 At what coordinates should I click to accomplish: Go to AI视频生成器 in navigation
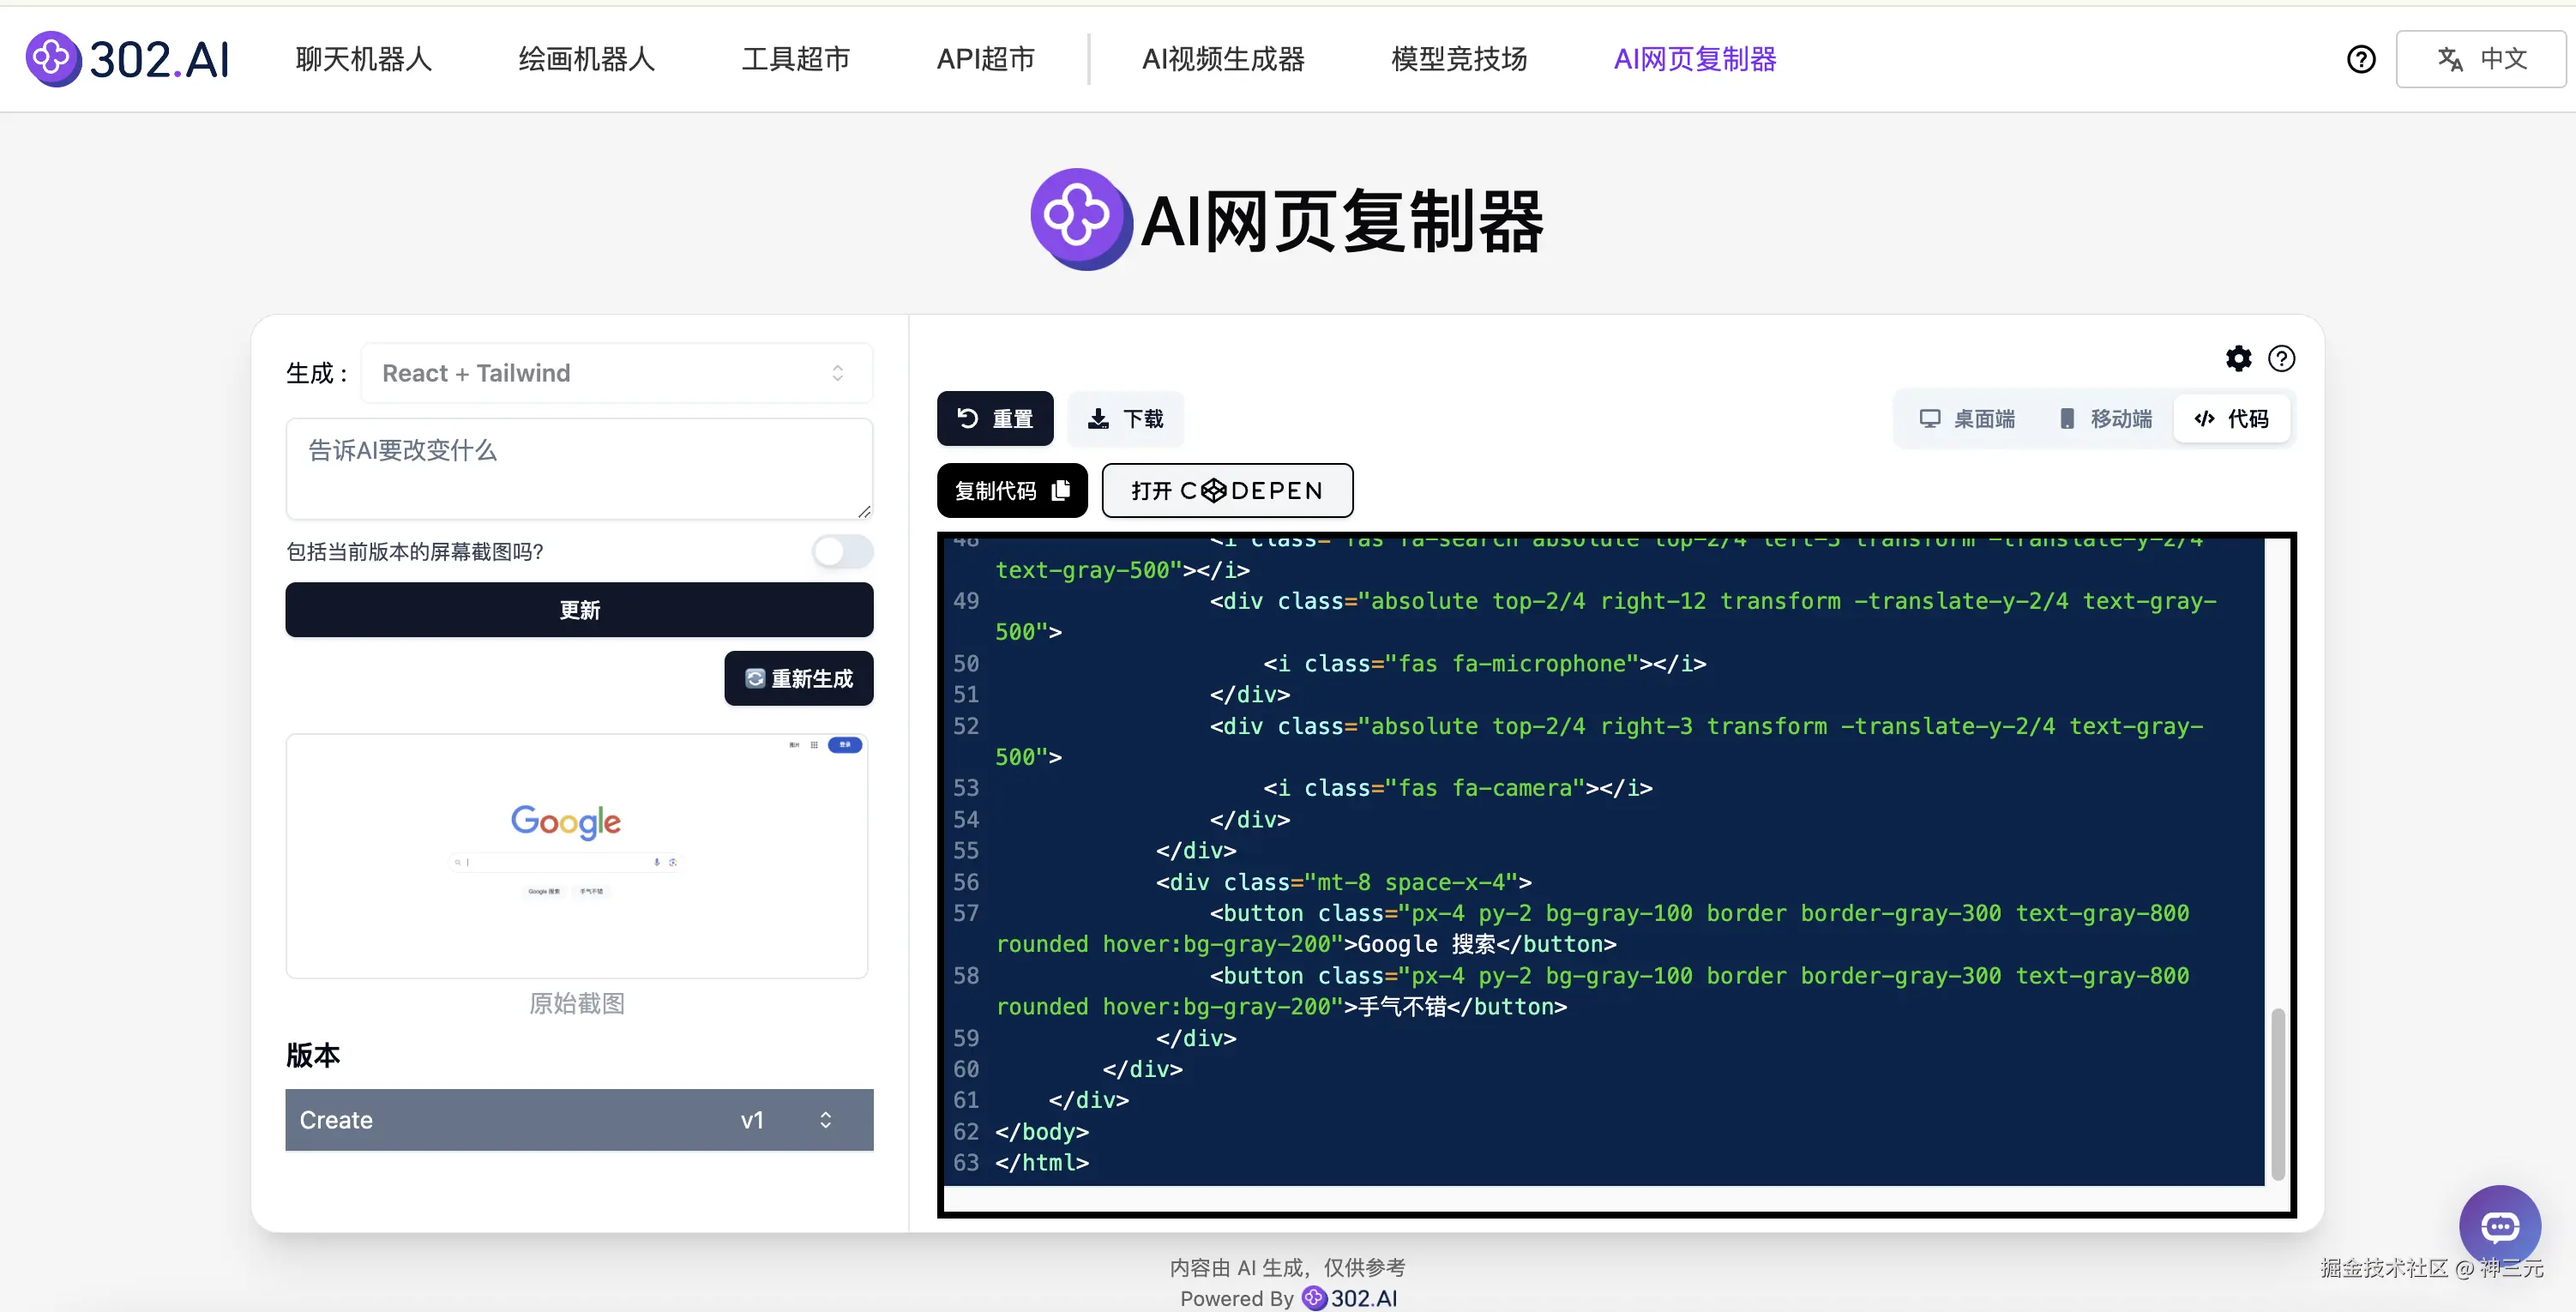[x=1222, y=60]
